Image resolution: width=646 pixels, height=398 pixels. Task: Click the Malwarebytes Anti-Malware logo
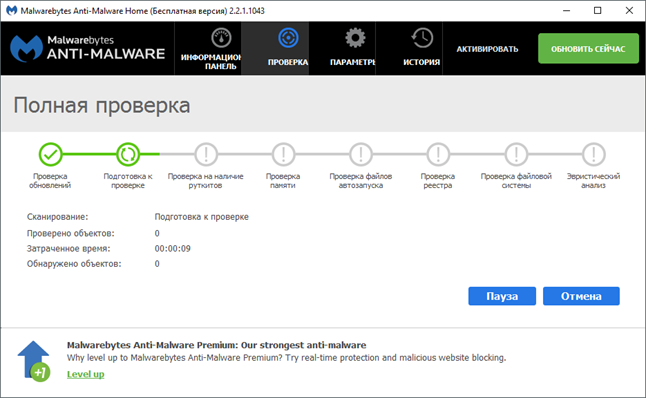87,48
